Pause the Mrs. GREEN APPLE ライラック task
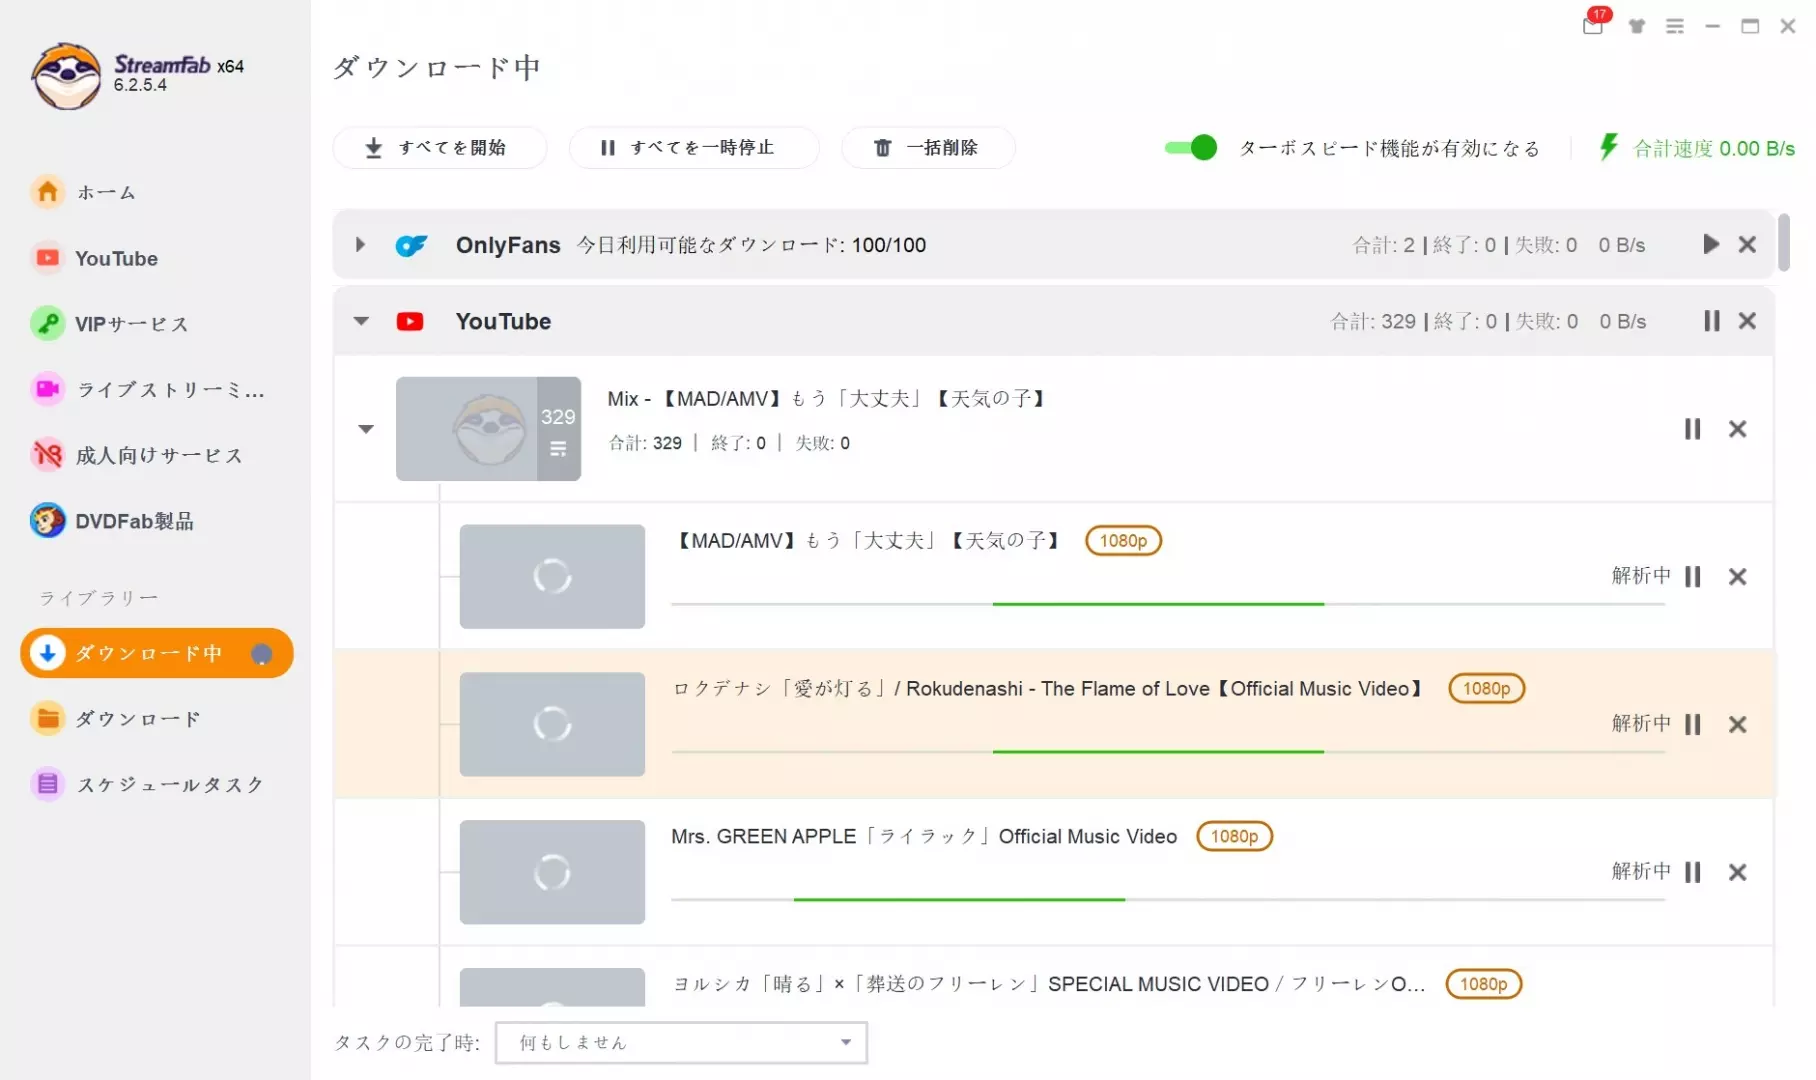 coord(1692,872)
